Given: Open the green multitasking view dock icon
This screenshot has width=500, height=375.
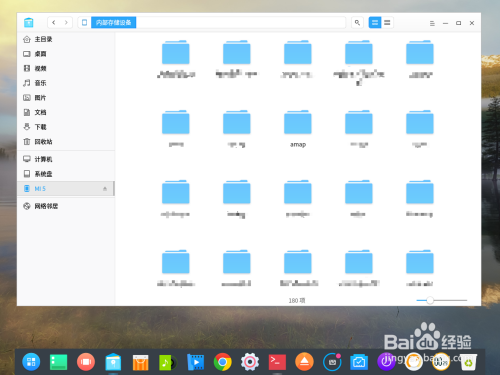Looking at the screenshot, I should (58, 362).
